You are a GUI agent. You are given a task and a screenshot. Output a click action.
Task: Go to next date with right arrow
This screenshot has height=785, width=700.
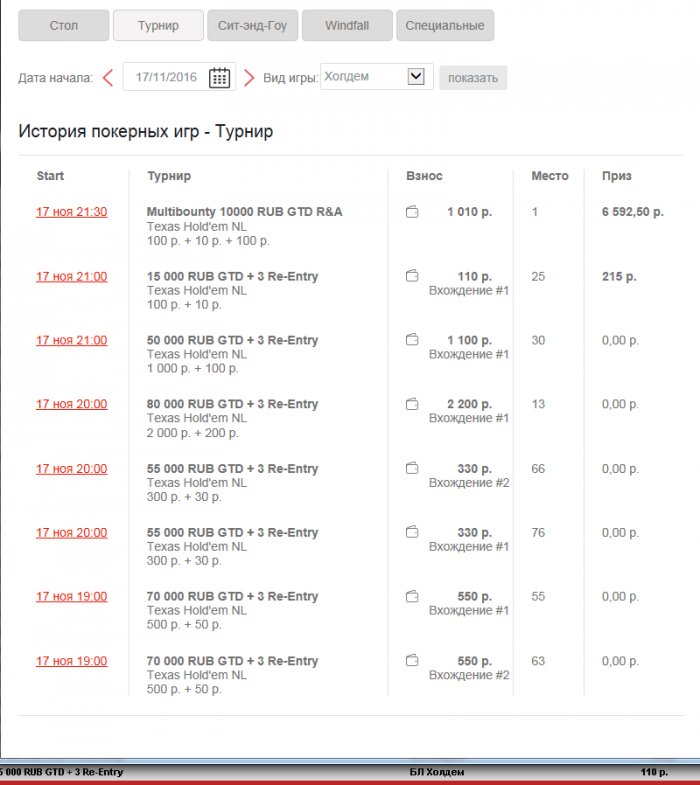click(249, 78)
